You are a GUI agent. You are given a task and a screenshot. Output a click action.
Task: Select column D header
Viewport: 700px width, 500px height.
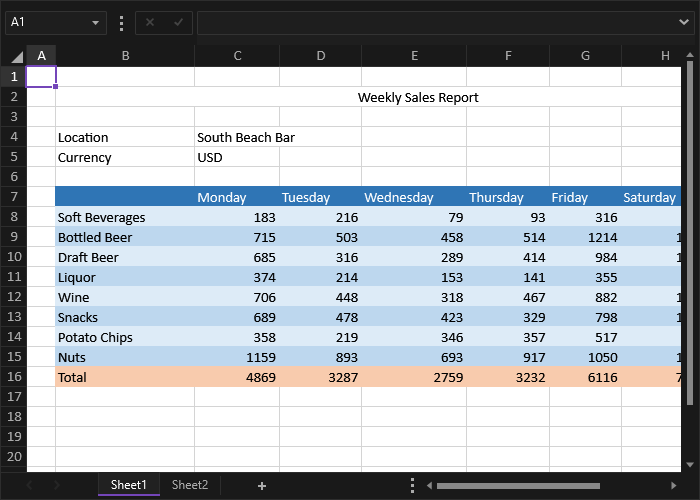point(321,56)
